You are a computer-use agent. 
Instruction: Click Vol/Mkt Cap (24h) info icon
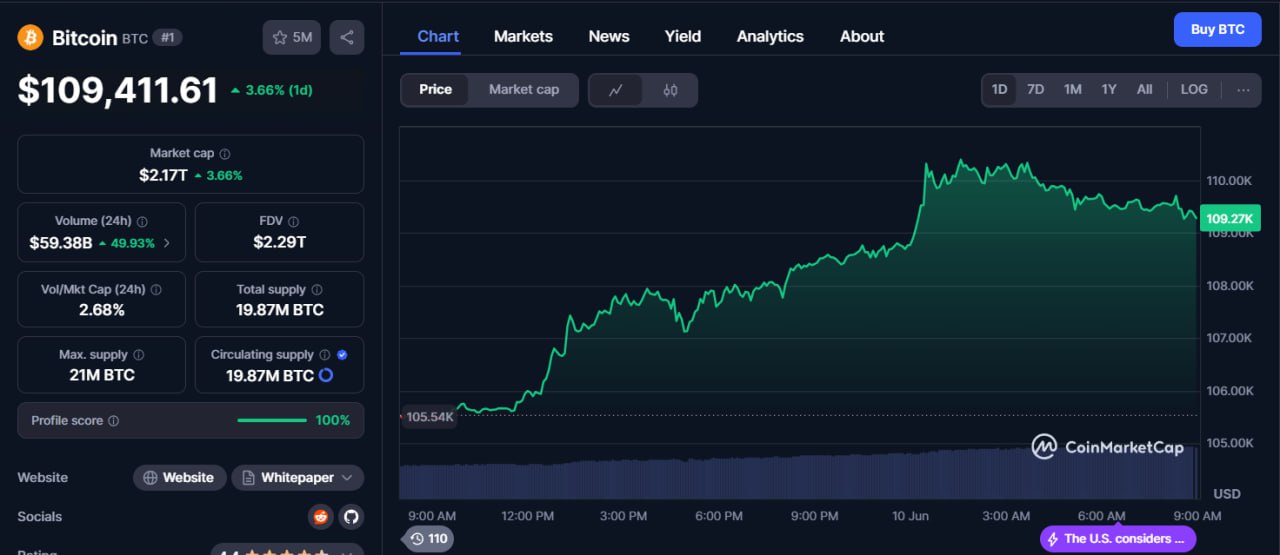pyautogui.click(x=155, y=289)
